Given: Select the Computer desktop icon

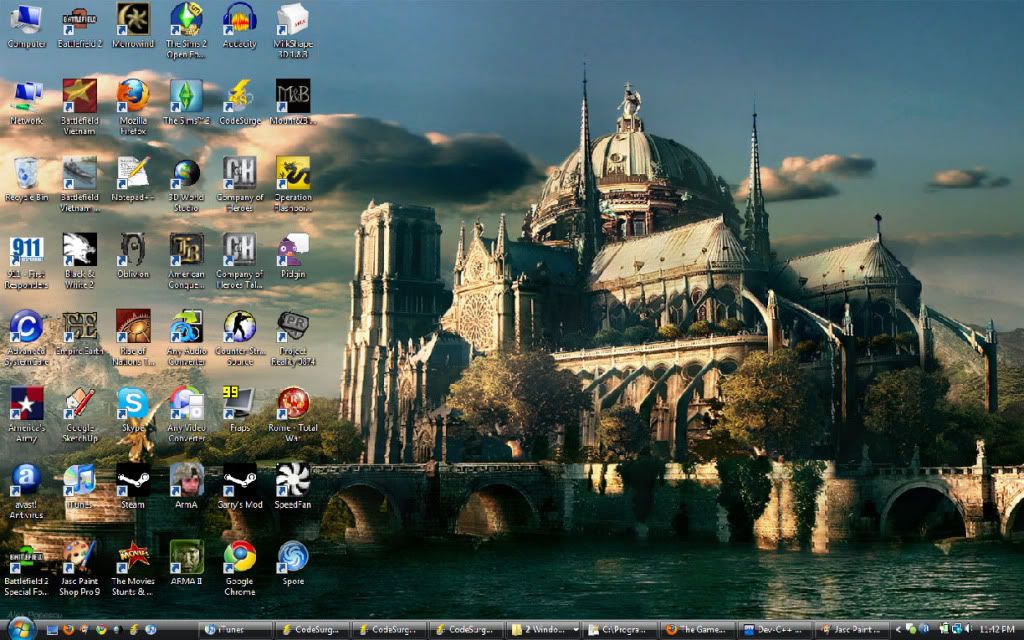Looking at the screenshot, I should click(26, 26).
